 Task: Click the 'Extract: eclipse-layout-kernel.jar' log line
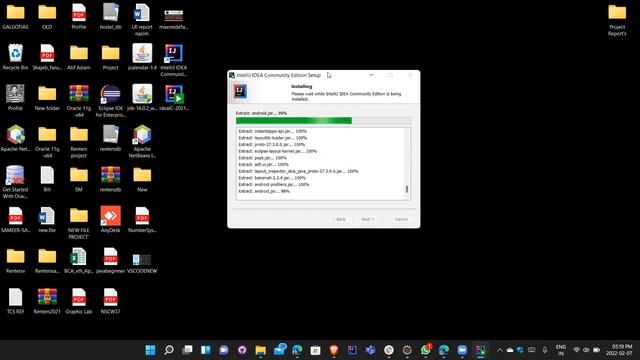[278, 151]
